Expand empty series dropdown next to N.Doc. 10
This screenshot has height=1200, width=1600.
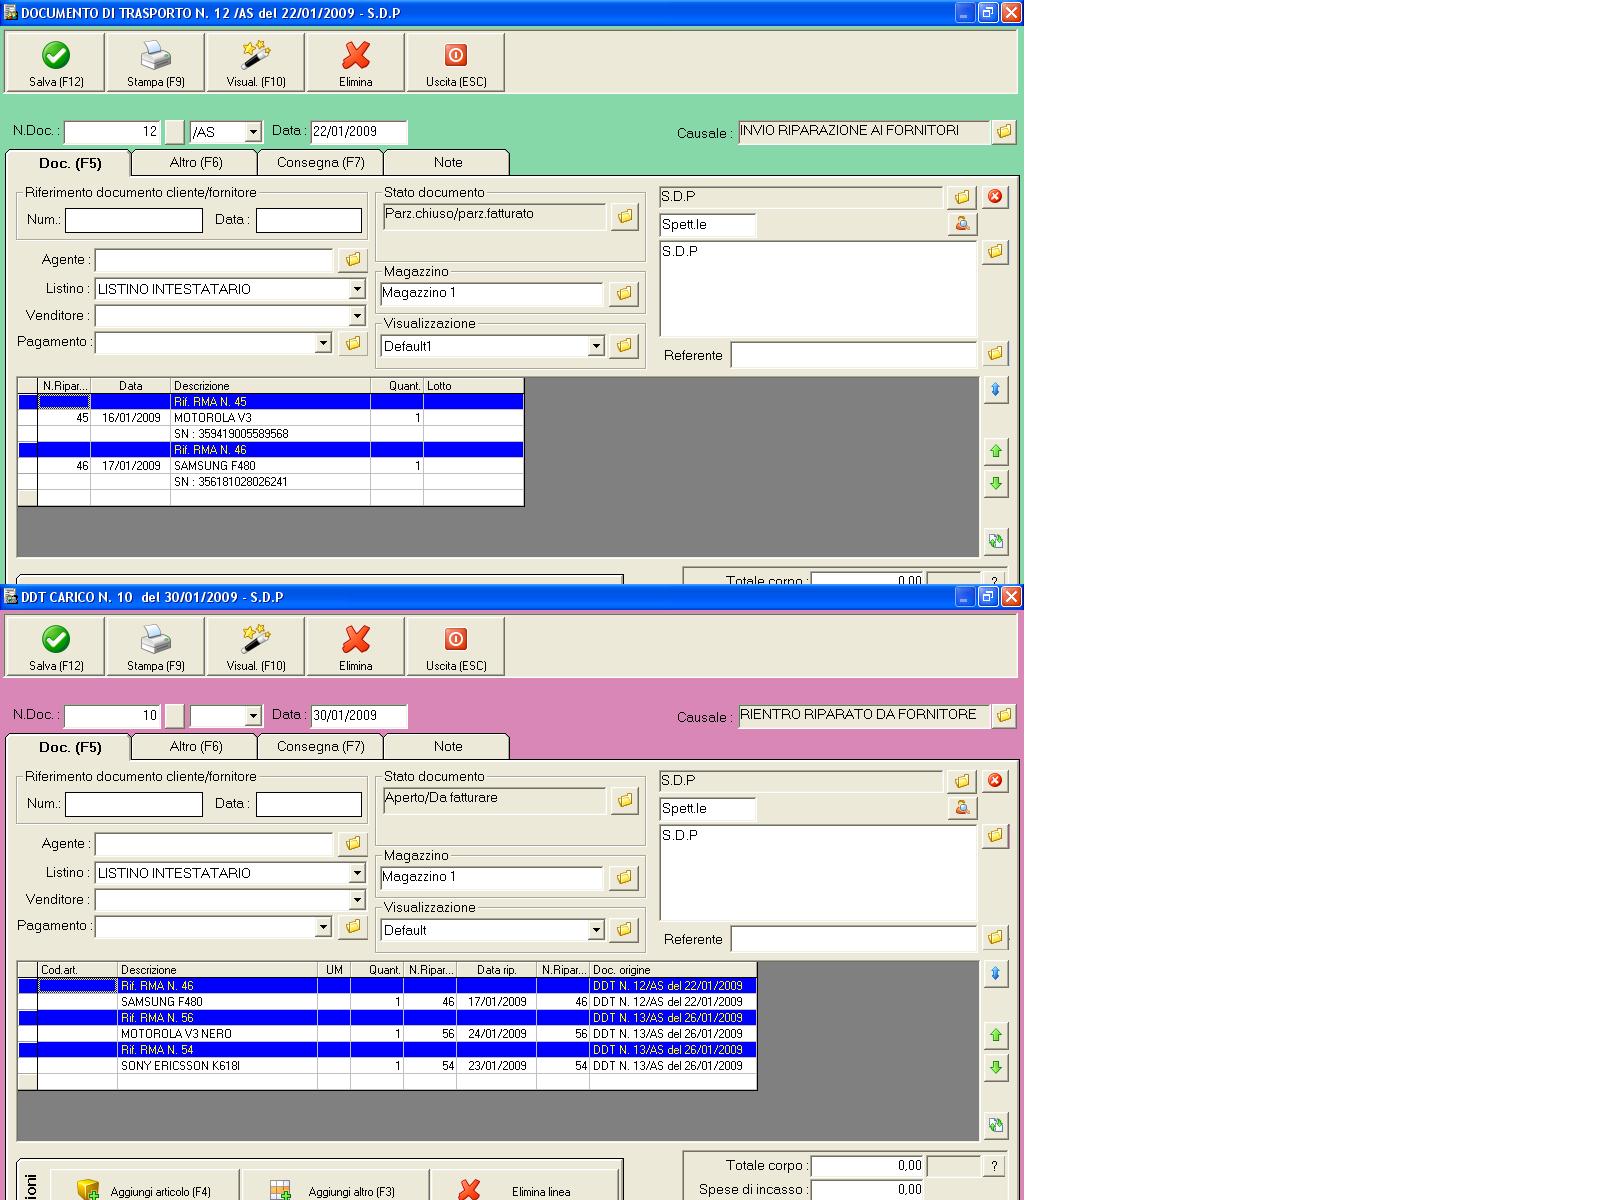[253, 716]
